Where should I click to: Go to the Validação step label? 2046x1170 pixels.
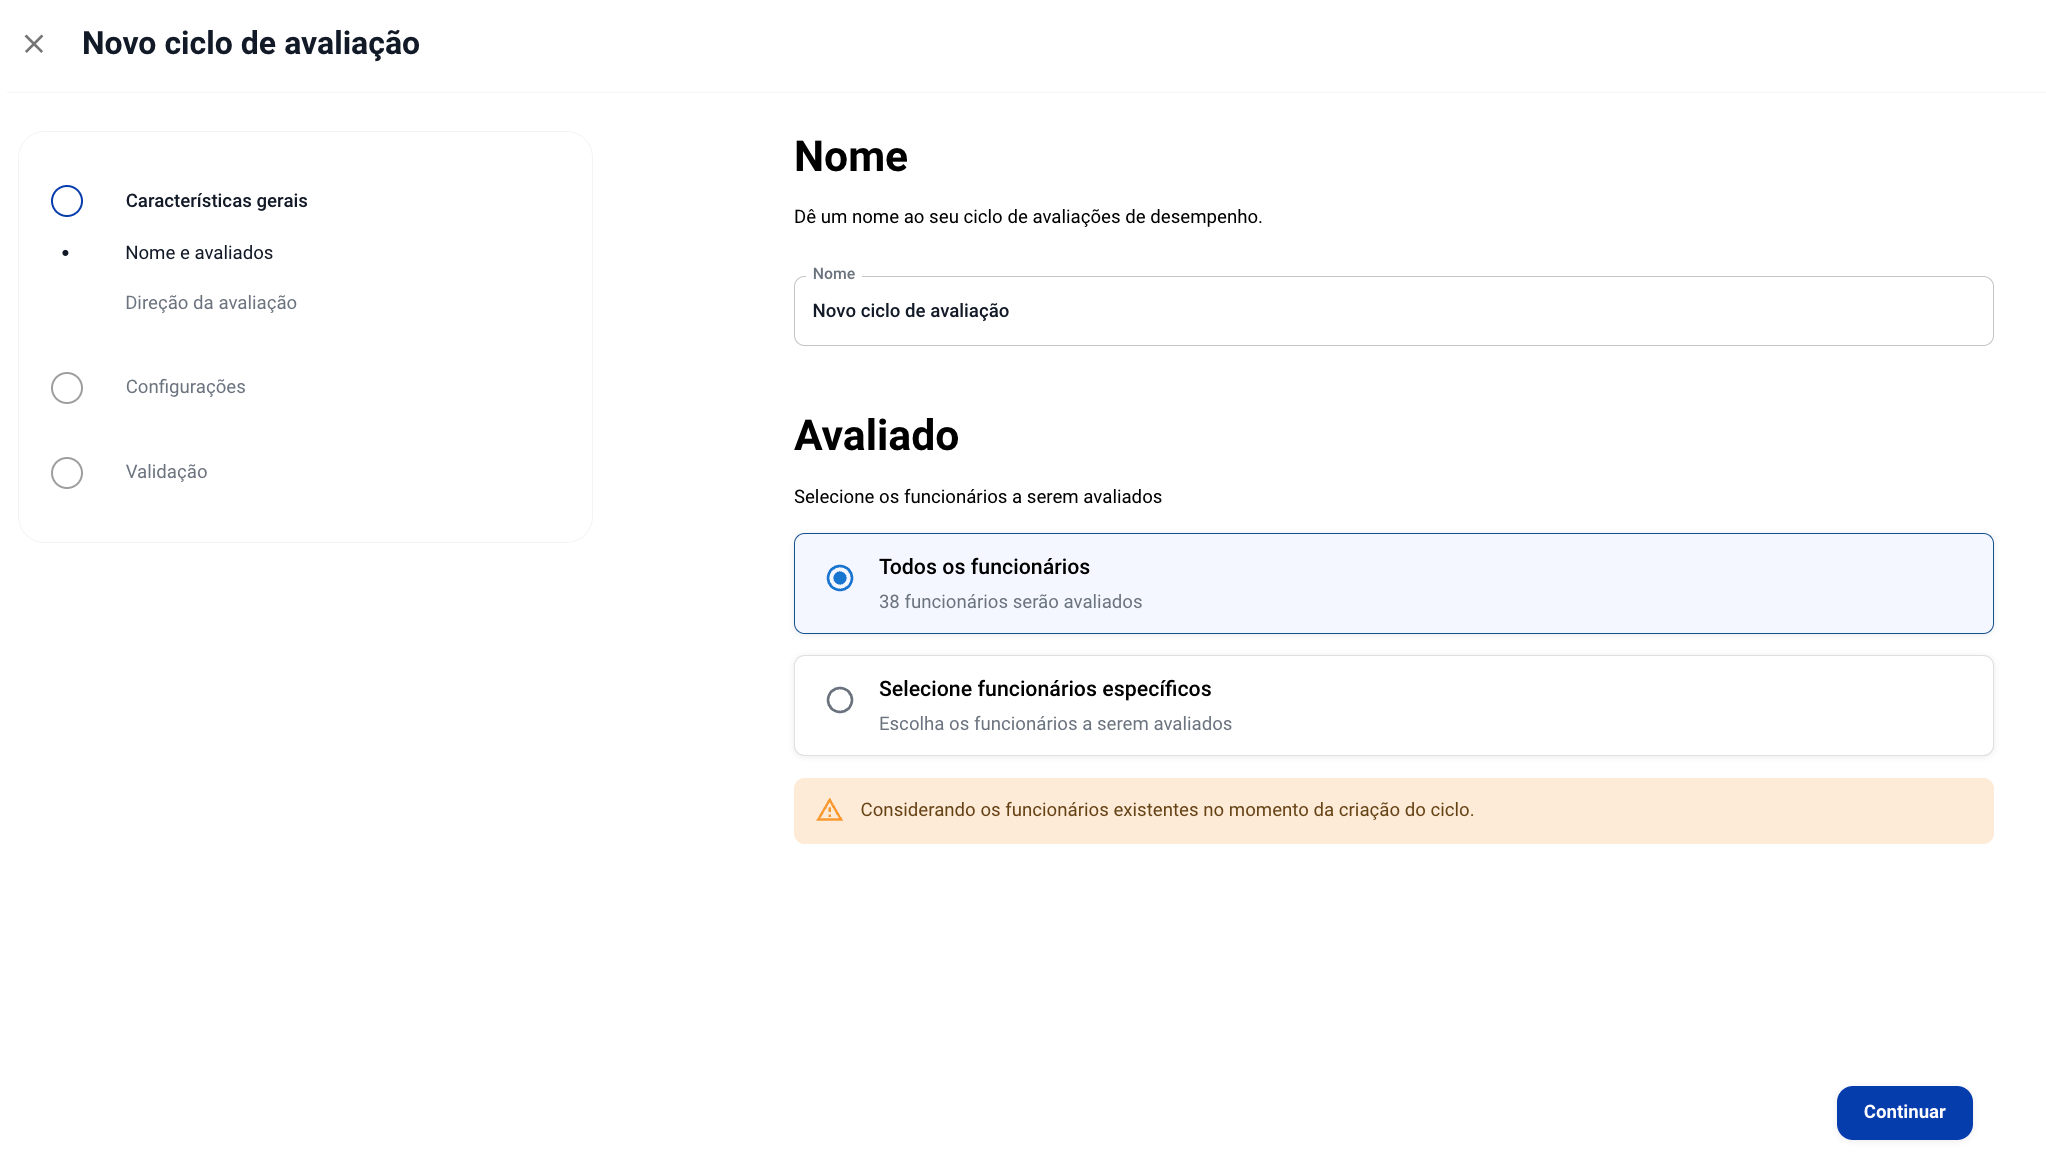pyautogui.click(x=166, y=472)
